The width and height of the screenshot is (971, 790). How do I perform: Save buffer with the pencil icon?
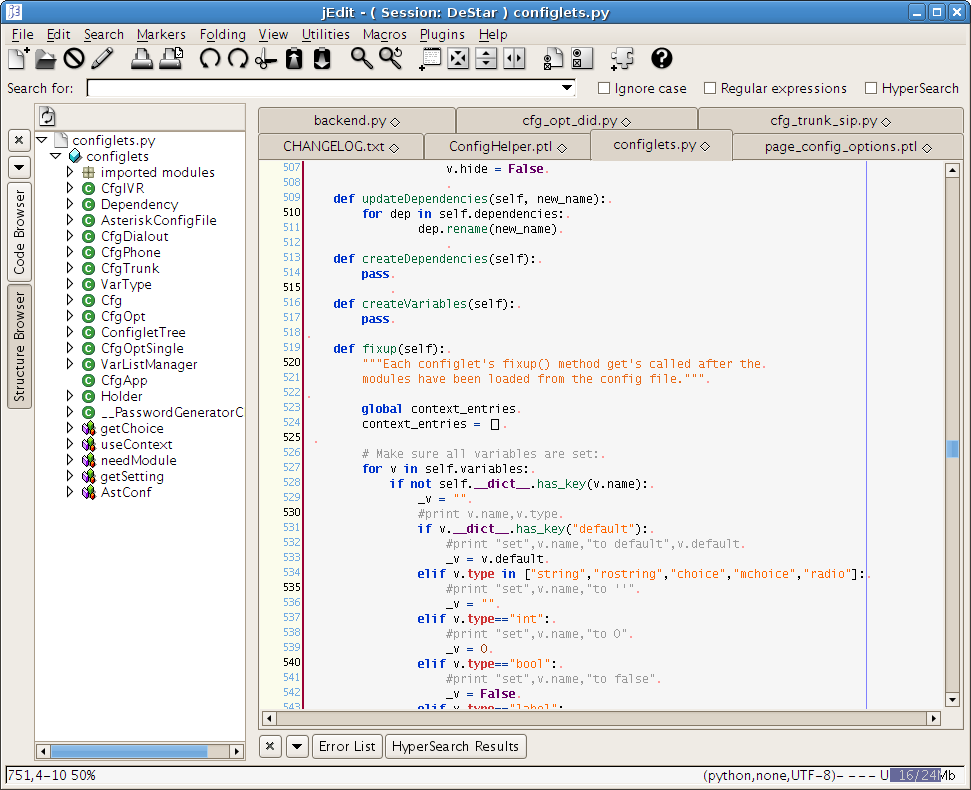coord(102,59)
